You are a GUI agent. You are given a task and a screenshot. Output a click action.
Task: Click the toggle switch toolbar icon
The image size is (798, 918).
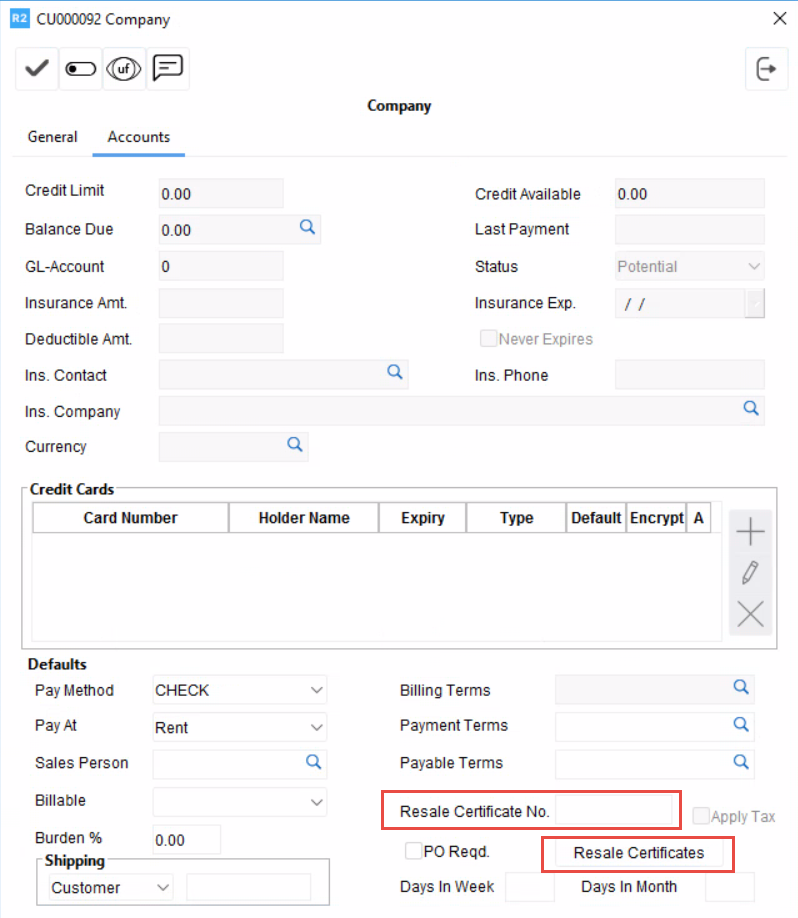(x=81, y=69)
